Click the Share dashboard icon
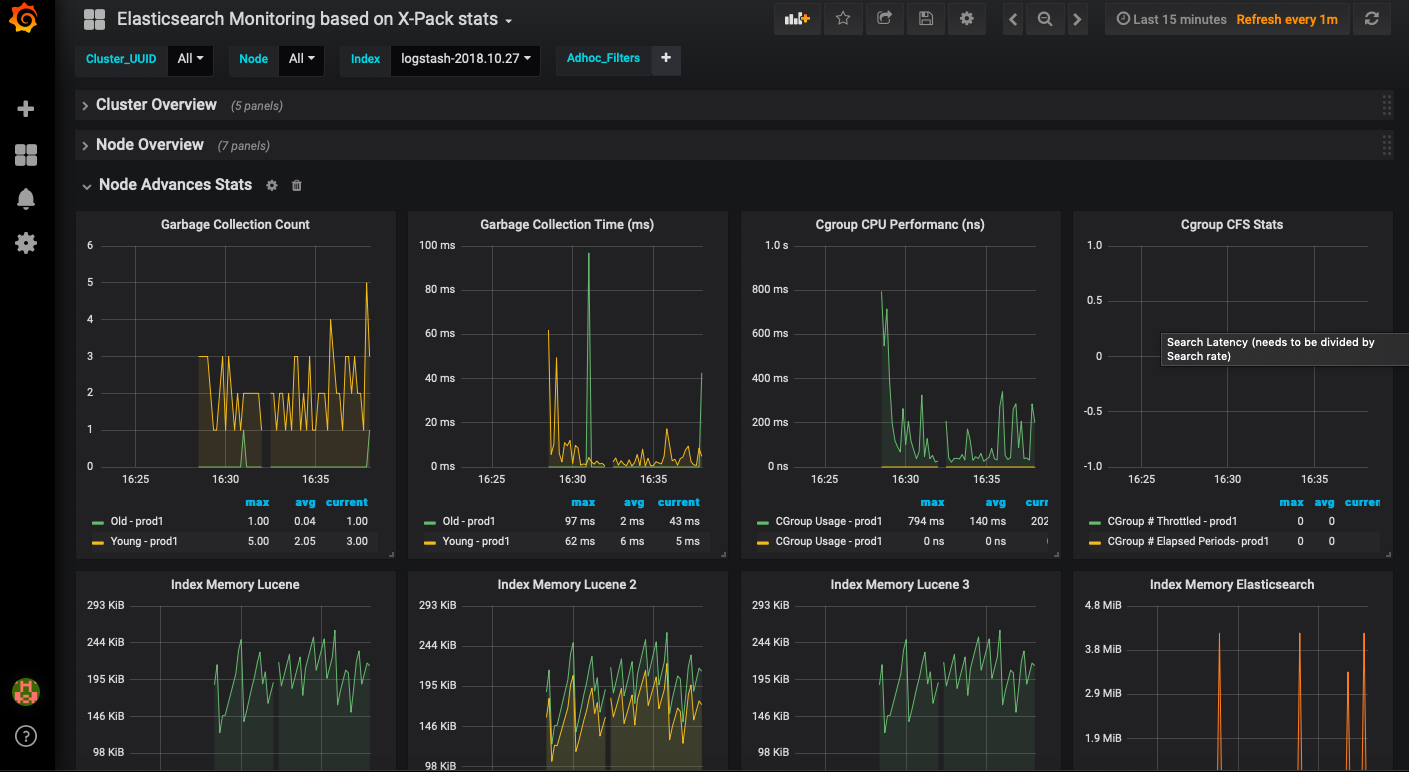Viewport: 1409px width, 772px height. tap(884, 19)
